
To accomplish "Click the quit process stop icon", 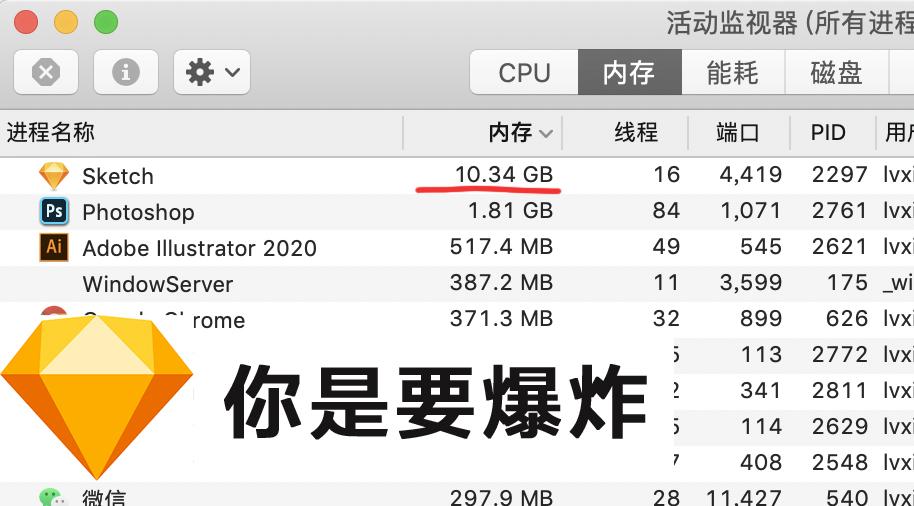I will click(46, 72).
